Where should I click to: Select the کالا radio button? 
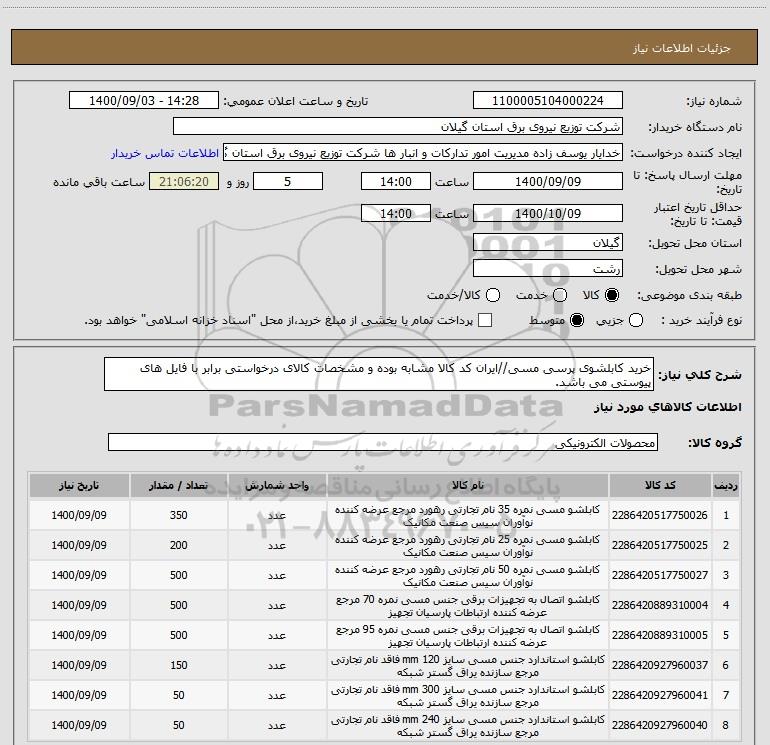pos(612,295)
